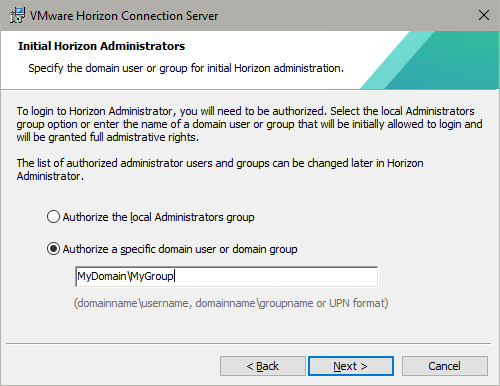500x386 pixels.
Task: Click the MyDomain\MyGroup input field
Action: 227,276
